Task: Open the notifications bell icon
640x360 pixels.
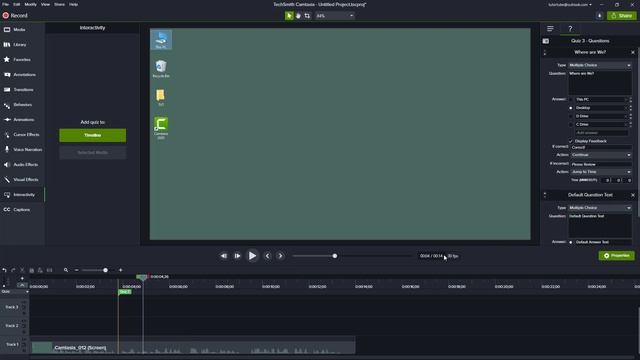Action: point(599,16)
